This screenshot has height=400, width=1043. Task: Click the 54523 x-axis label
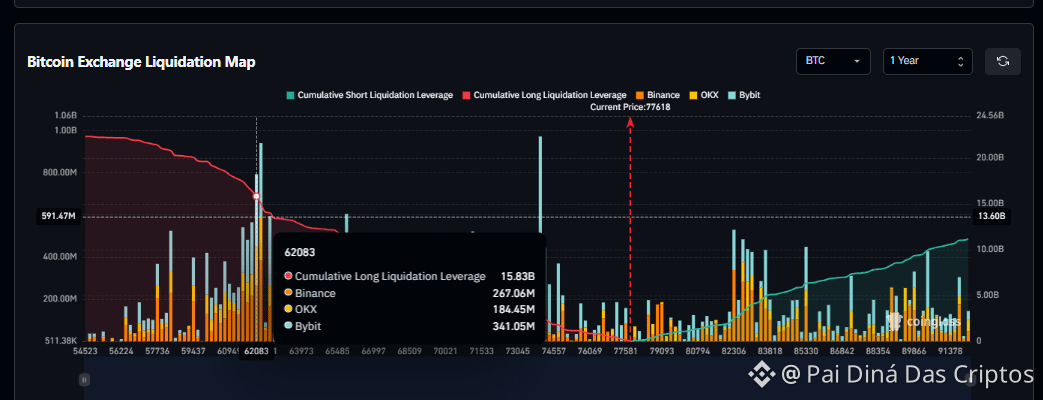tap(85, 351)
